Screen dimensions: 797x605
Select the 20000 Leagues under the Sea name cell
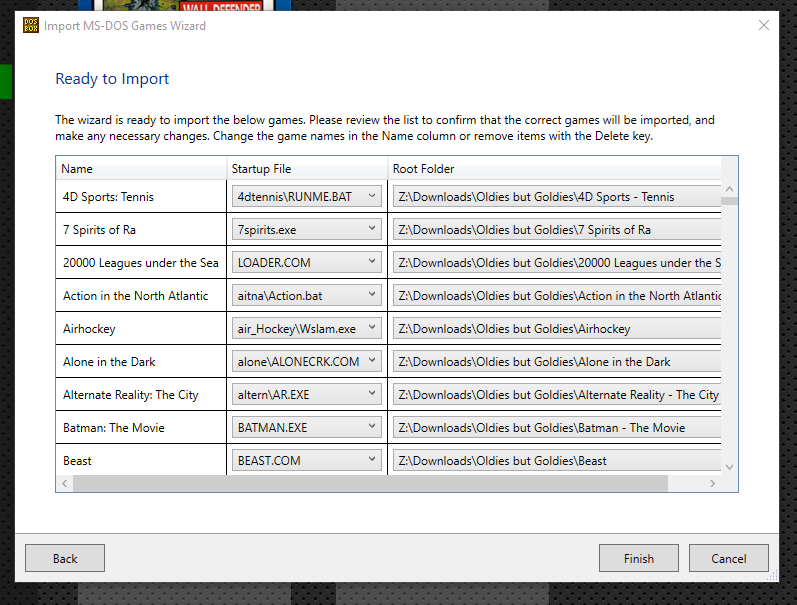[141, 262]
